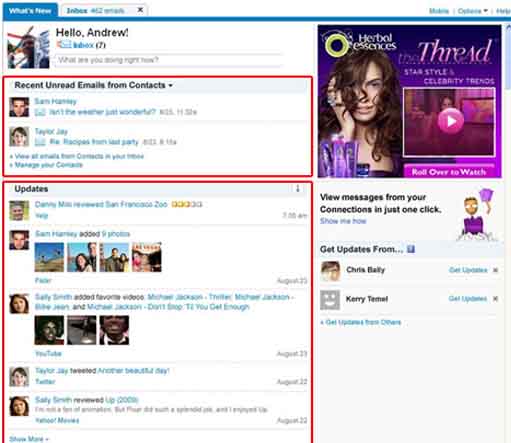Open the Inbox 462 emails tab
511x443 pixels.
pyautogui.click(x=95, y=11)
